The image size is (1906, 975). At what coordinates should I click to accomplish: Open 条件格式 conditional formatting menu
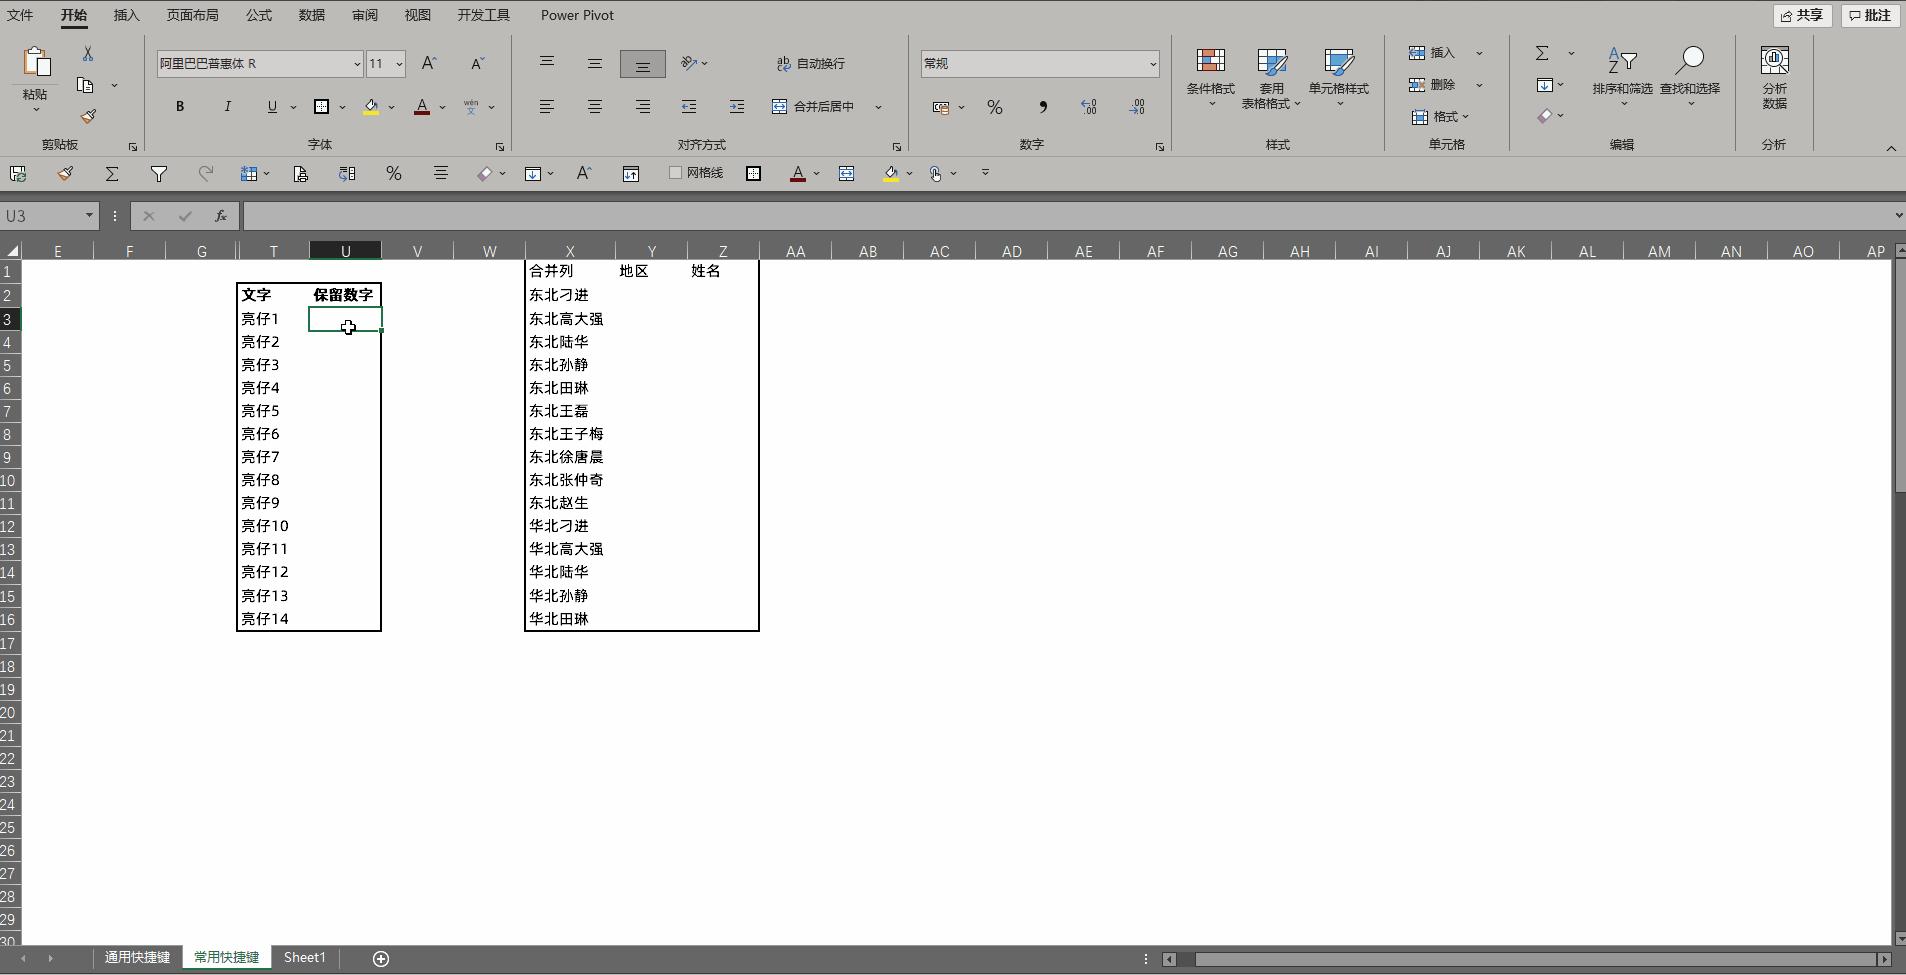click(1211, 77)
